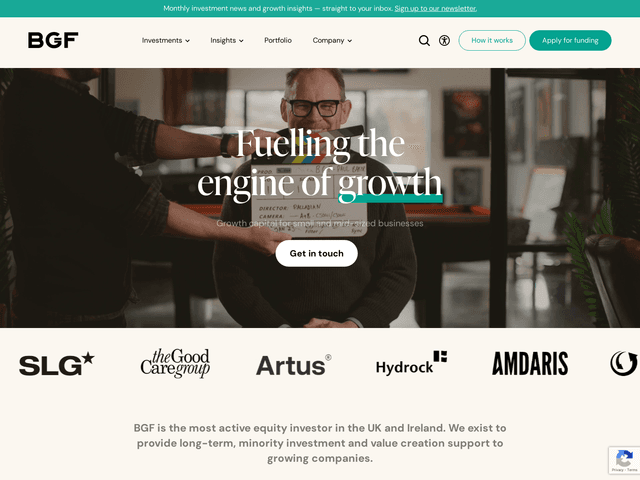Click the reCAPTCHA badge icon
640x480 pixels.
(x=624, y=458)
